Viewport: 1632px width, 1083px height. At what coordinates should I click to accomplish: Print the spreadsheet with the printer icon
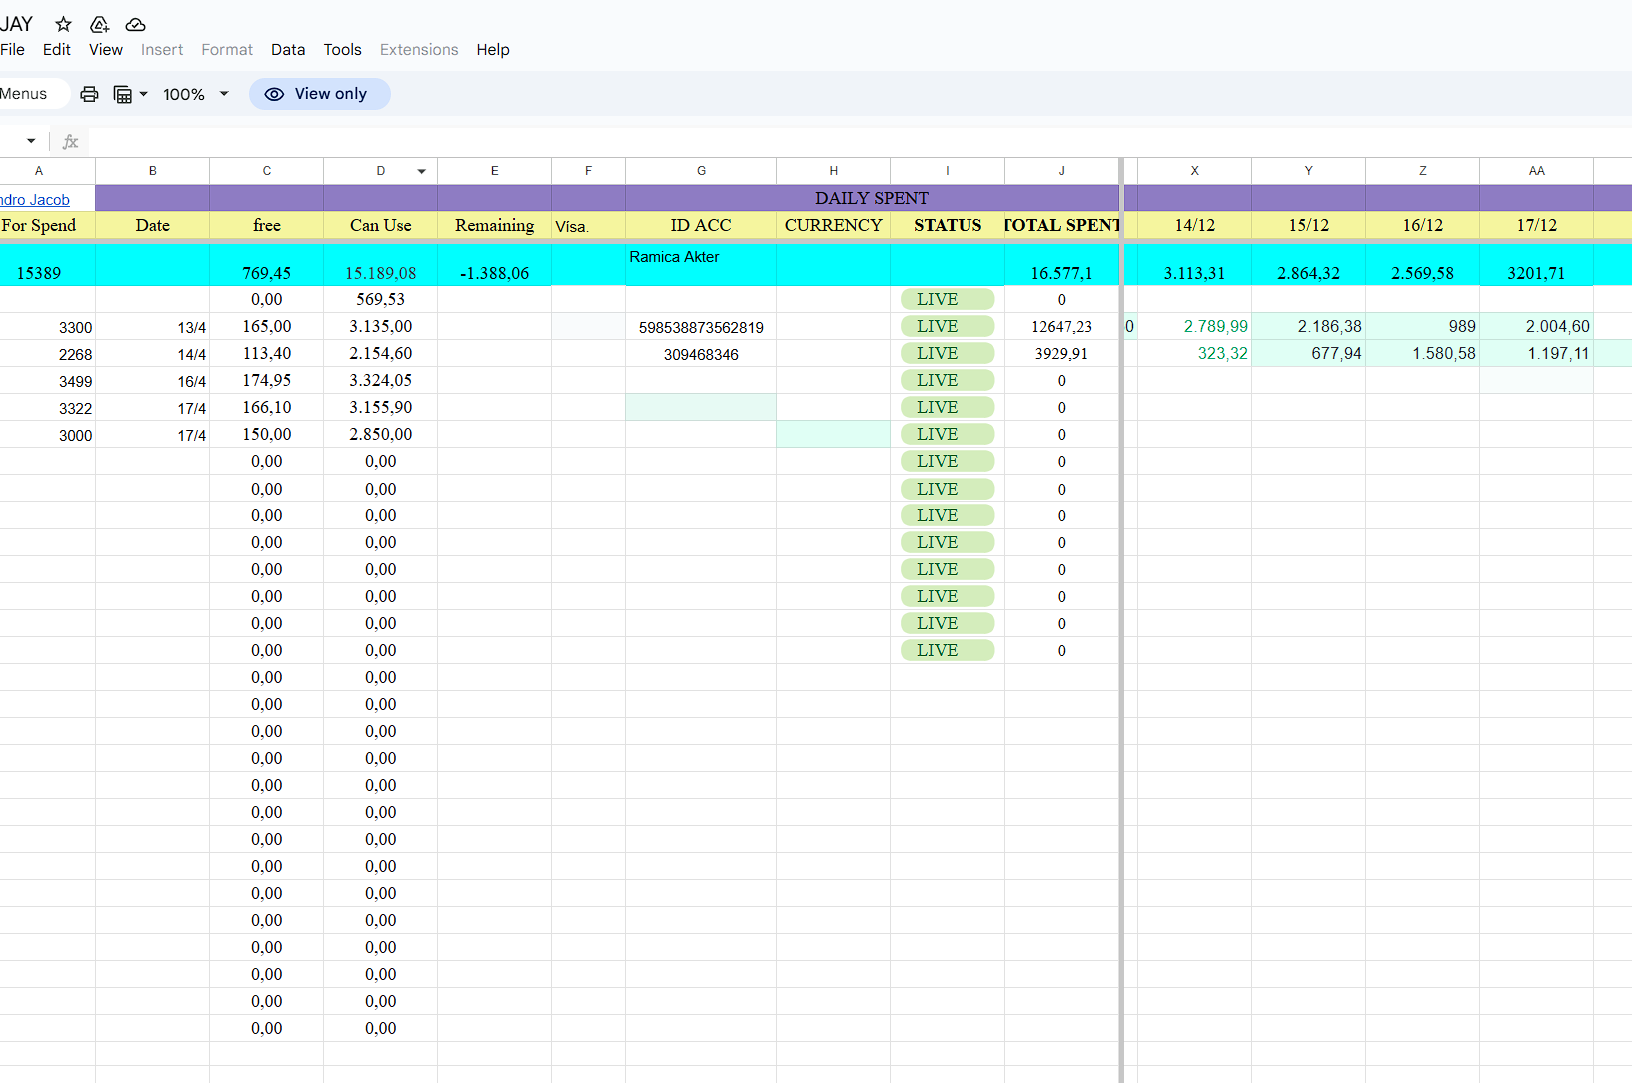(89, 94)
